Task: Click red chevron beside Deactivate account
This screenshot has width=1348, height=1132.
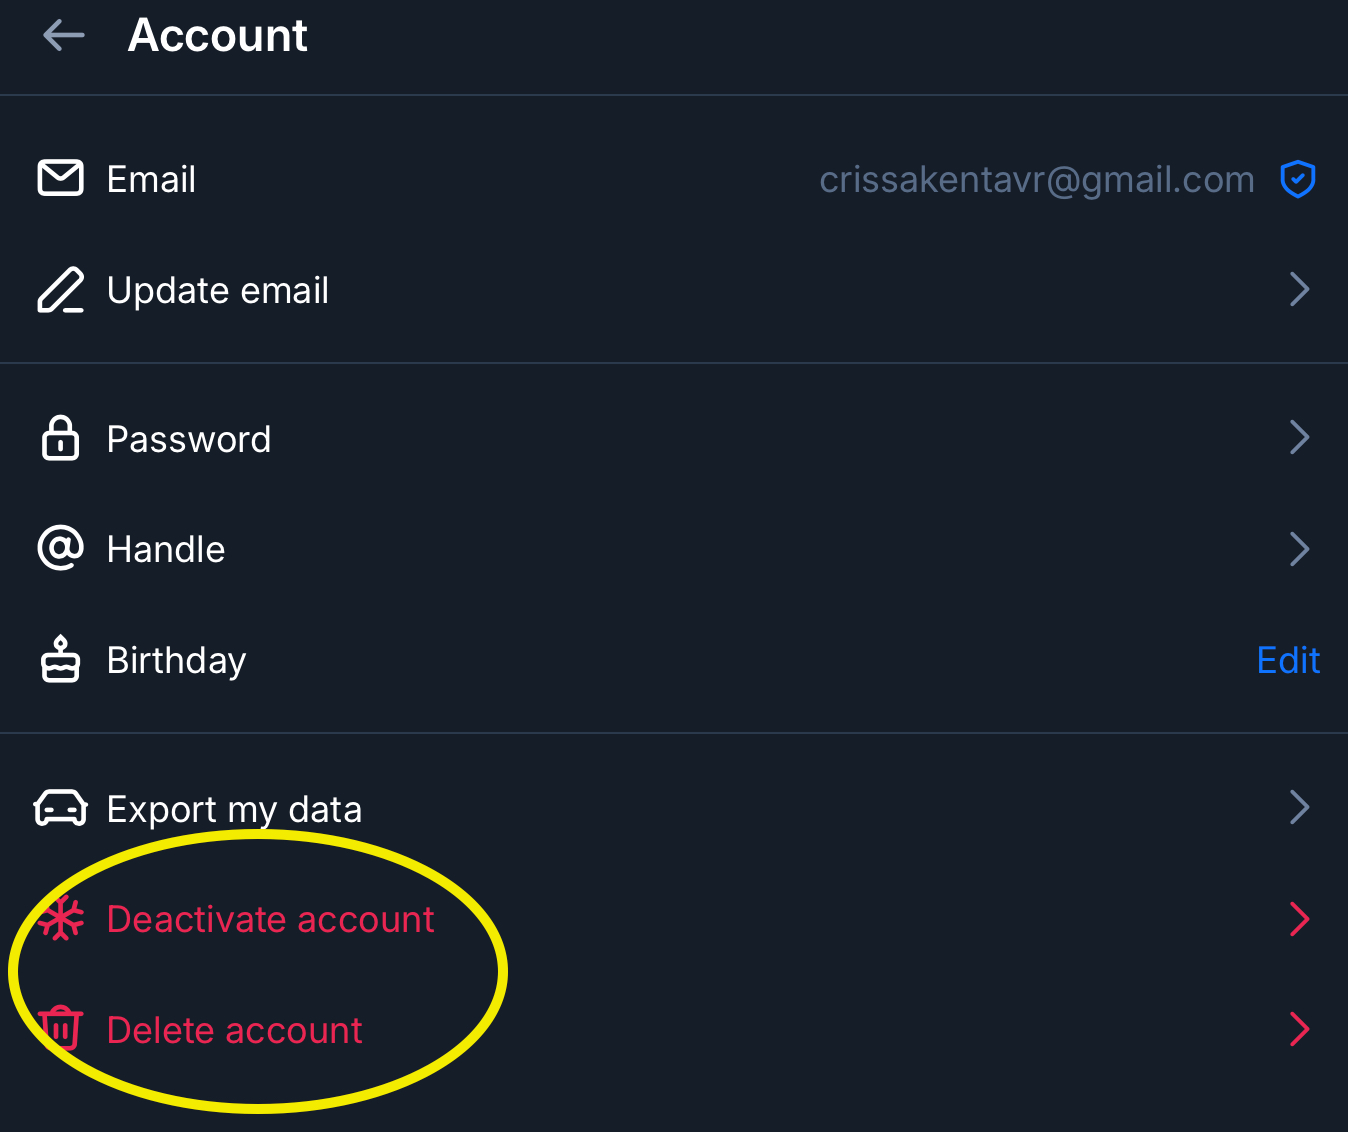Action: point(1299,919)
